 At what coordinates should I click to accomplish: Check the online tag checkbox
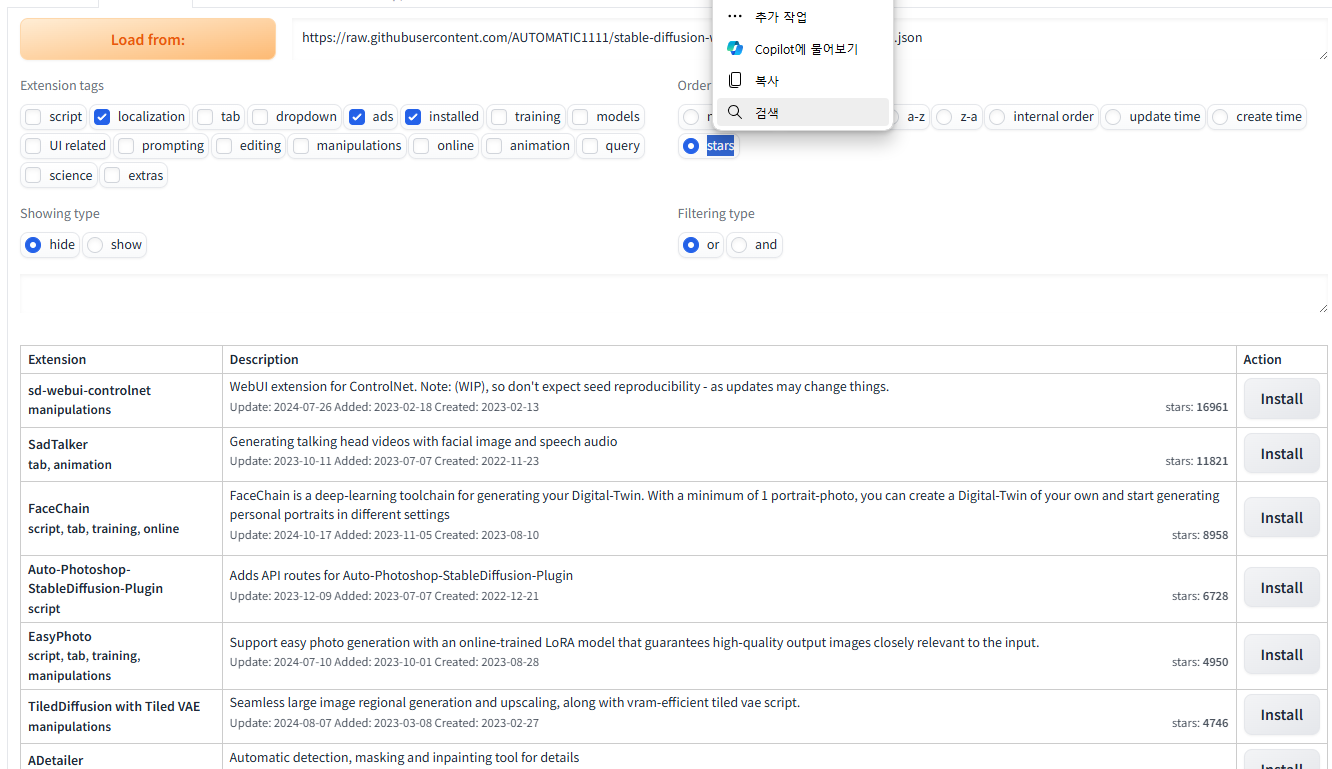(x=421, y=146)
